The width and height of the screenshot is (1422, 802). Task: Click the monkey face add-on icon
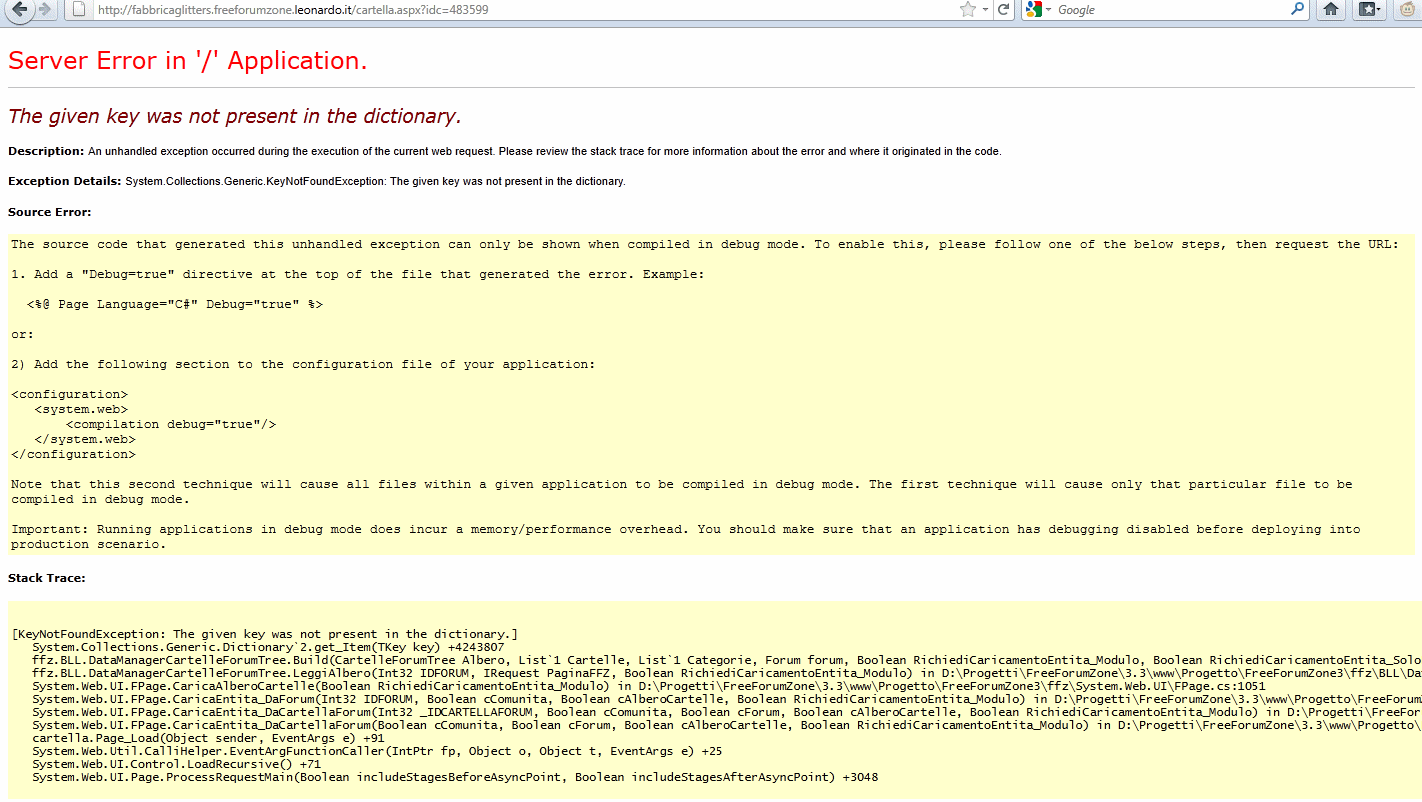click(1408, 10)
